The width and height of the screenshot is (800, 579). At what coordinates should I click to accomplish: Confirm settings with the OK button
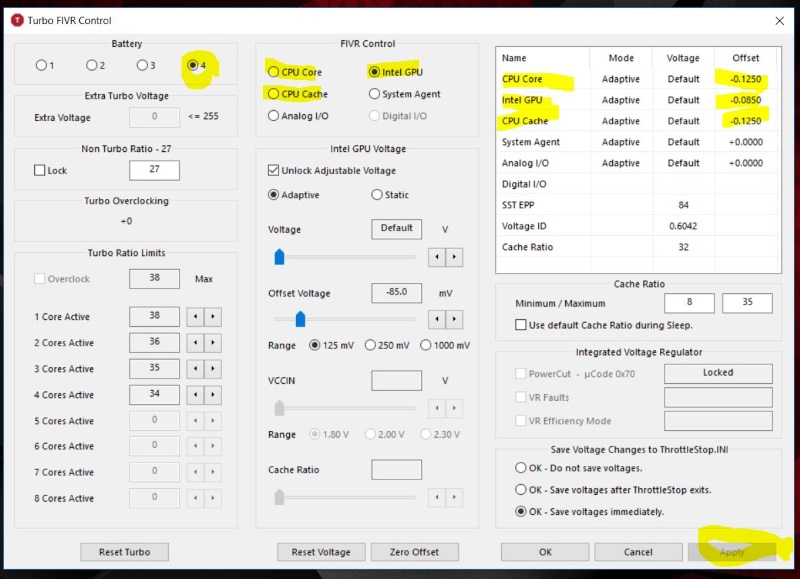click(545, 552)
